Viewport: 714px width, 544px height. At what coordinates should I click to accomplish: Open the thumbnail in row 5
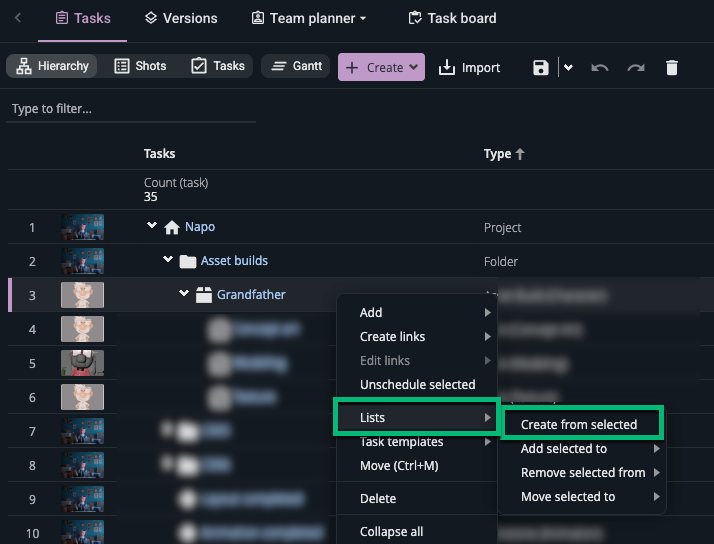coord(82,363)
